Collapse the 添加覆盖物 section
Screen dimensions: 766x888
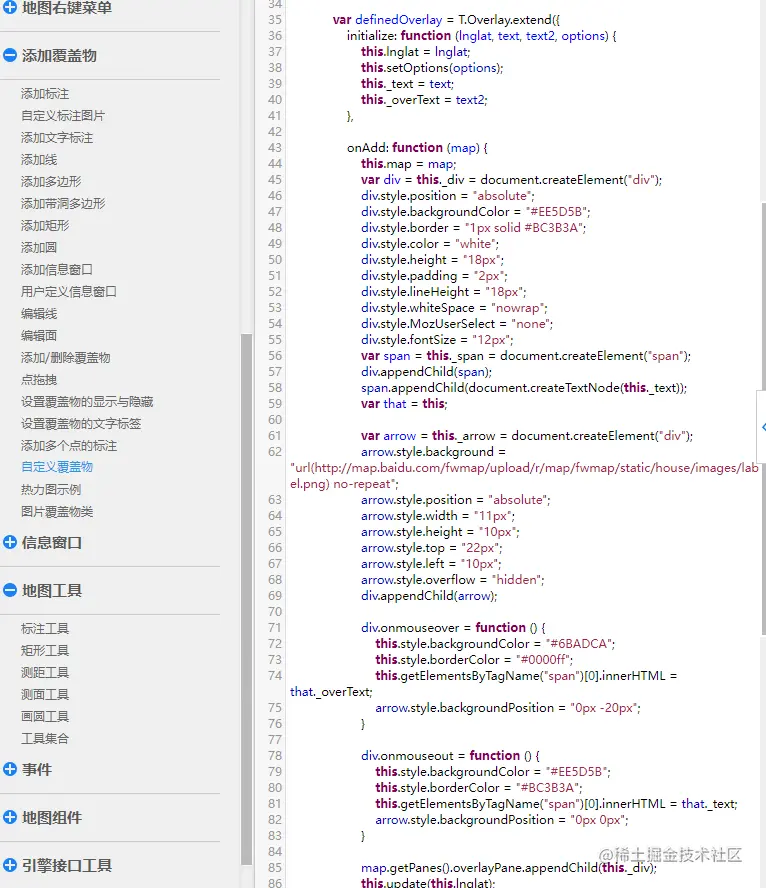pos(10,55)
